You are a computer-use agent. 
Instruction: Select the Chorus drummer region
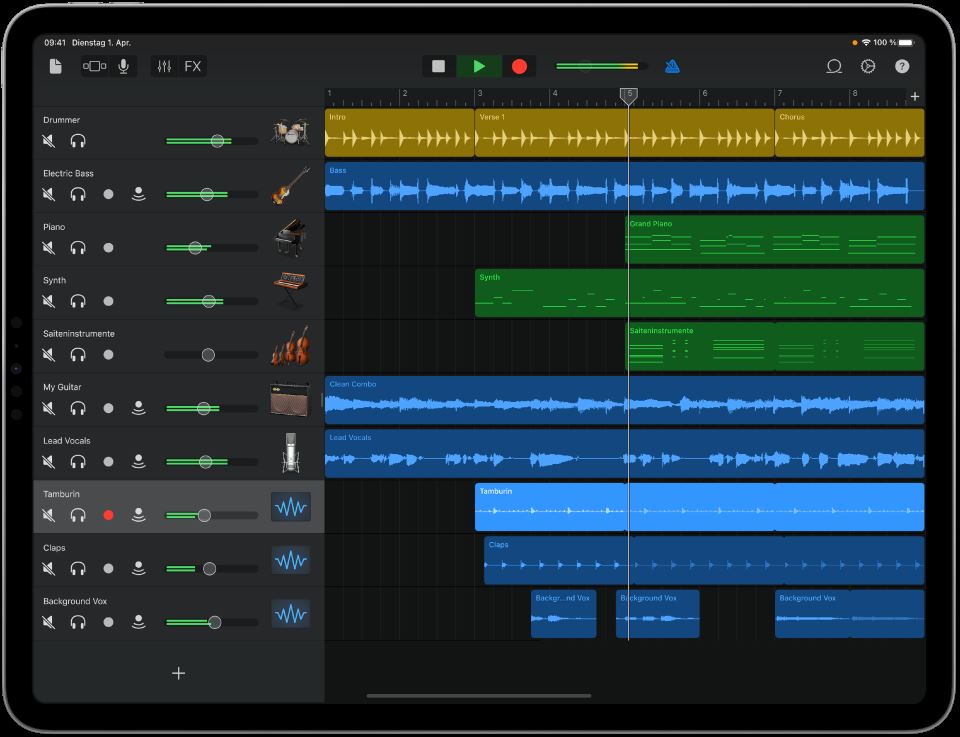[x=849, y=133]
